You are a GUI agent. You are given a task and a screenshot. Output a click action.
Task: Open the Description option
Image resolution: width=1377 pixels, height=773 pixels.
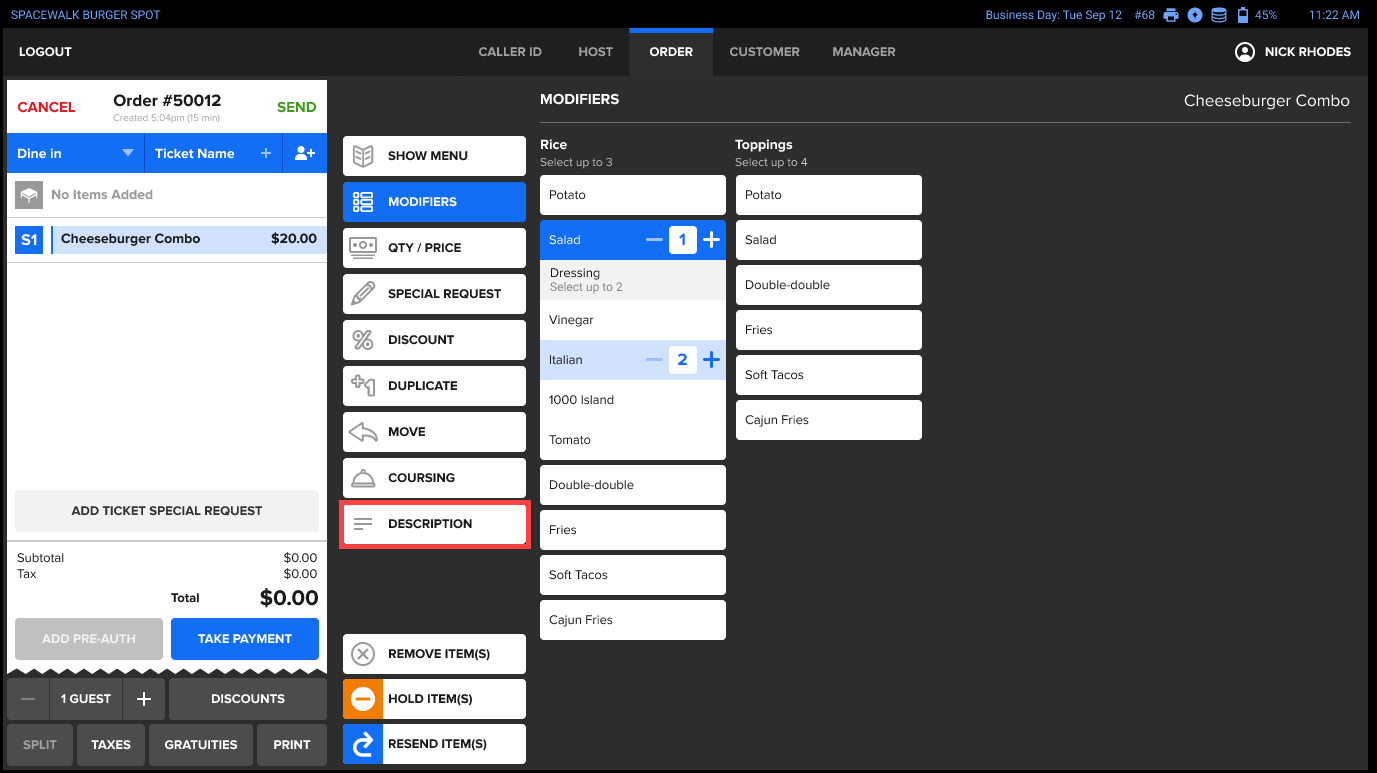[434, 524]
